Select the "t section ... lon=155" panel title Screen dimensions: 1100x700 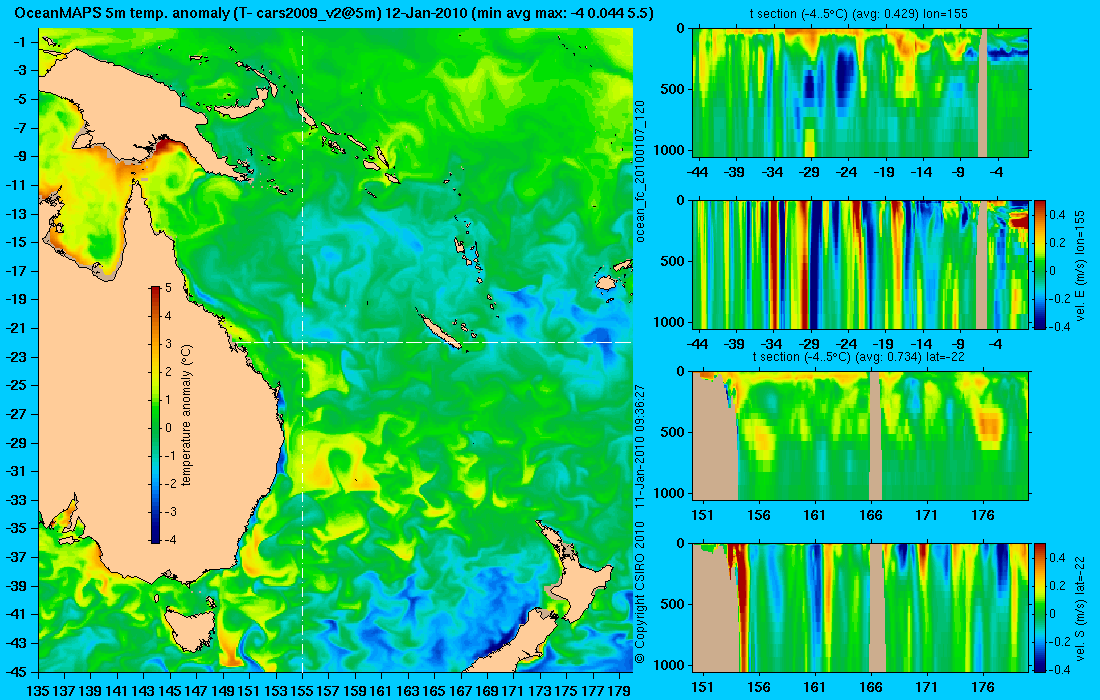pos(859,13)
